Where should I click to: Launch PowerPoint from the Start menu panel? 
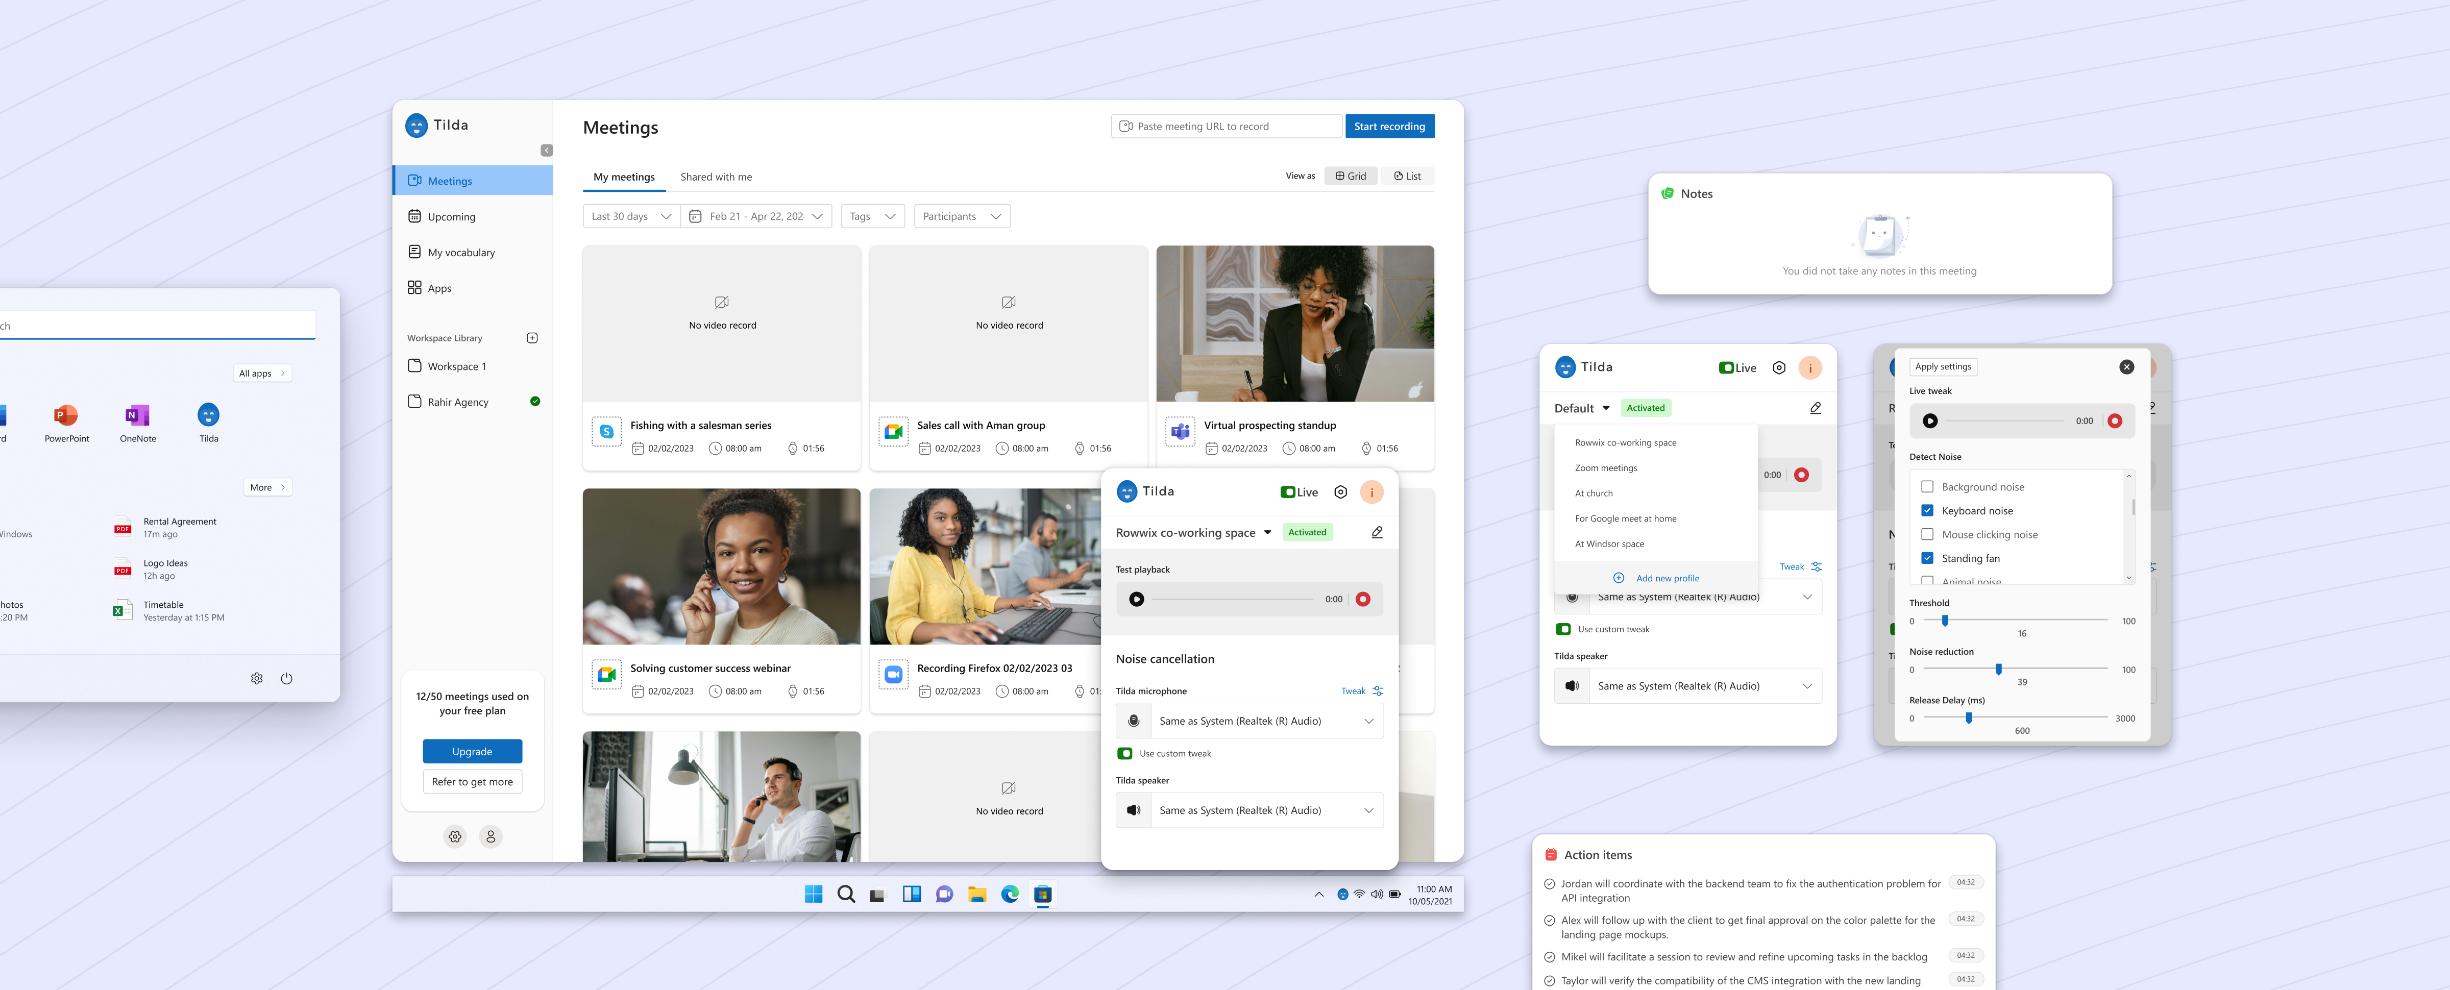[66, 424]
